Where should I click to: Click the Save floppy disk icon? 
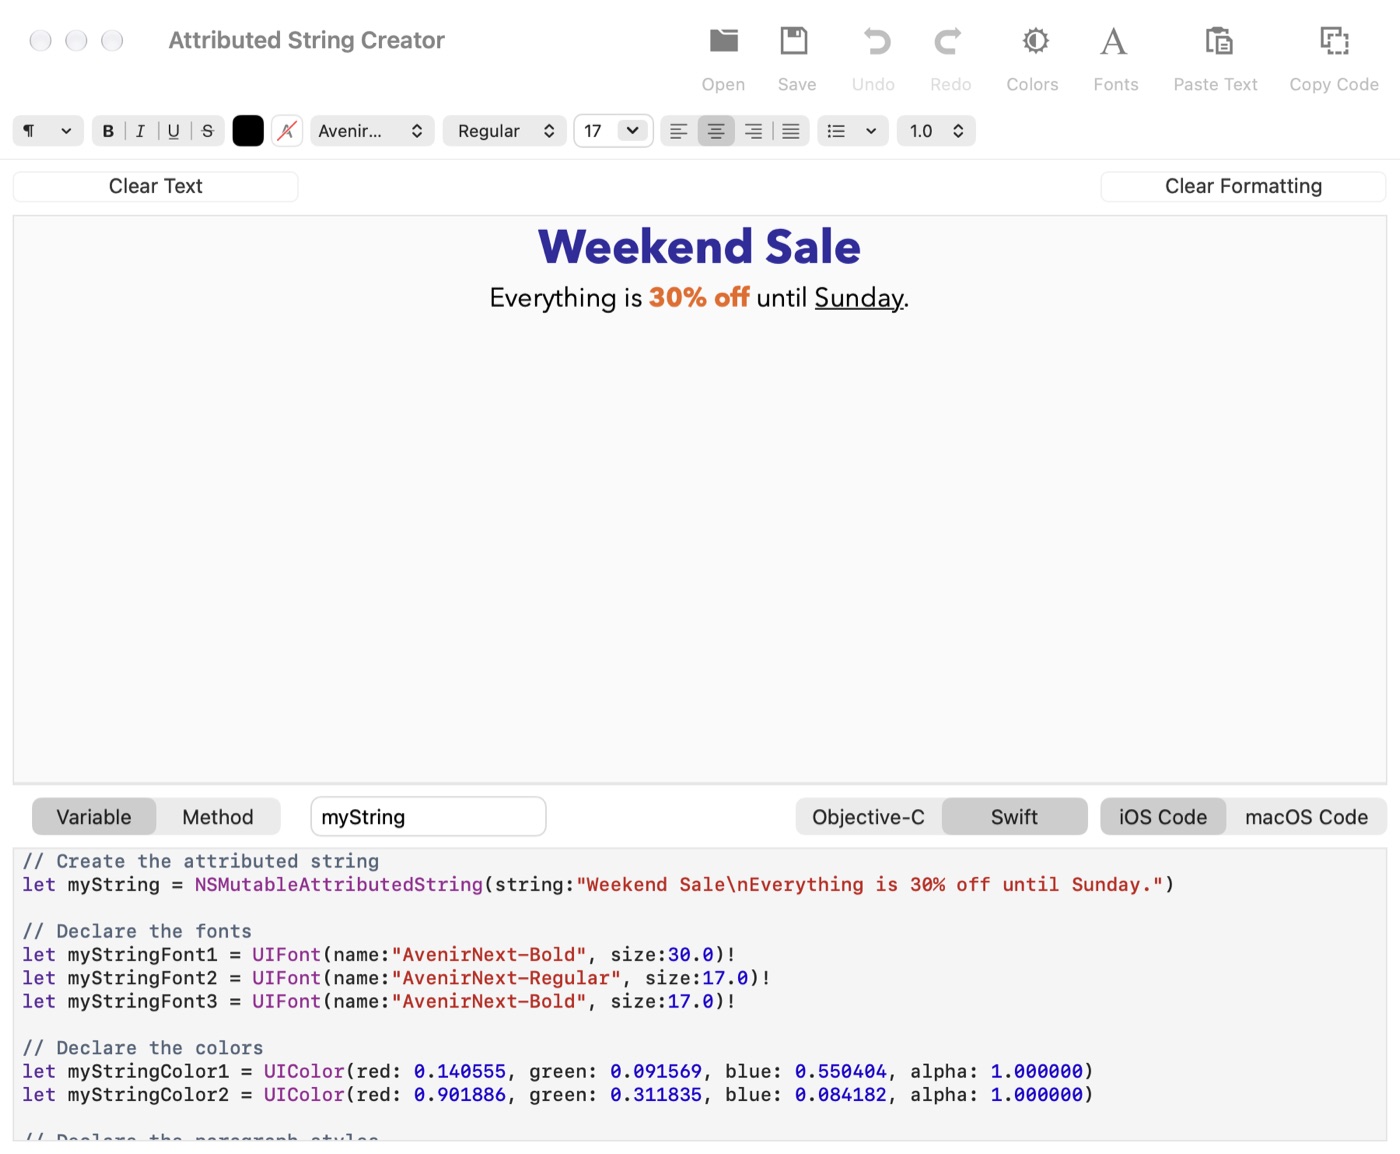coord(795,41)
